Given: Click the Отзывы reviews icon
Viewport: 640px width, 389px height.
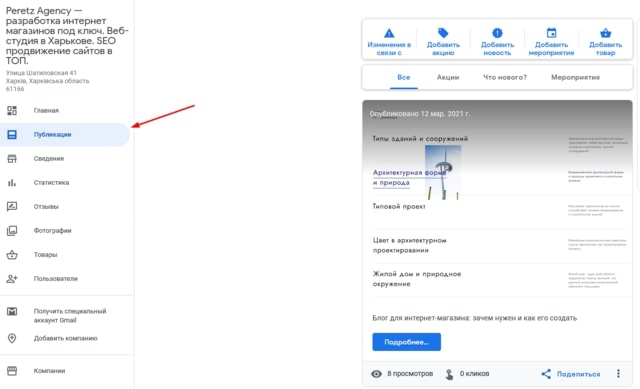Looking at the screenshot, I should (x=12, y=207).
